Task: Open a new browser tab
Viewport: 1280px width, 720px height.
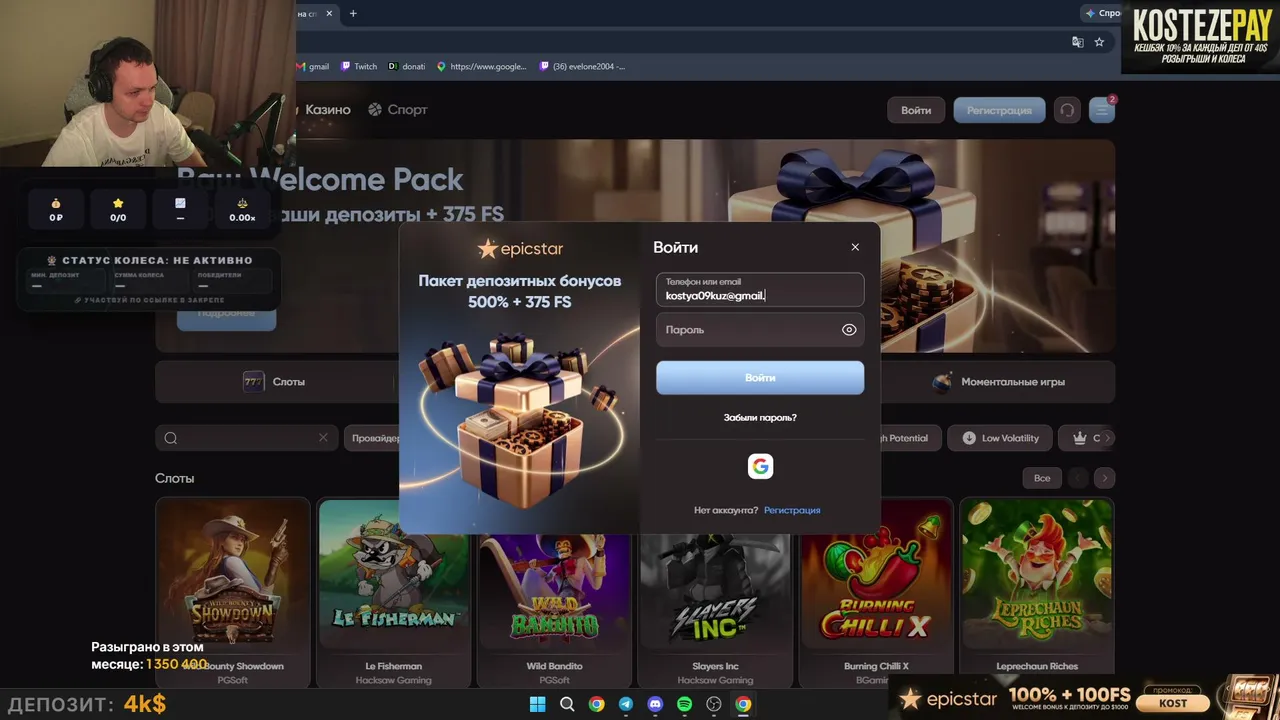Action: (x=353, y=14)
